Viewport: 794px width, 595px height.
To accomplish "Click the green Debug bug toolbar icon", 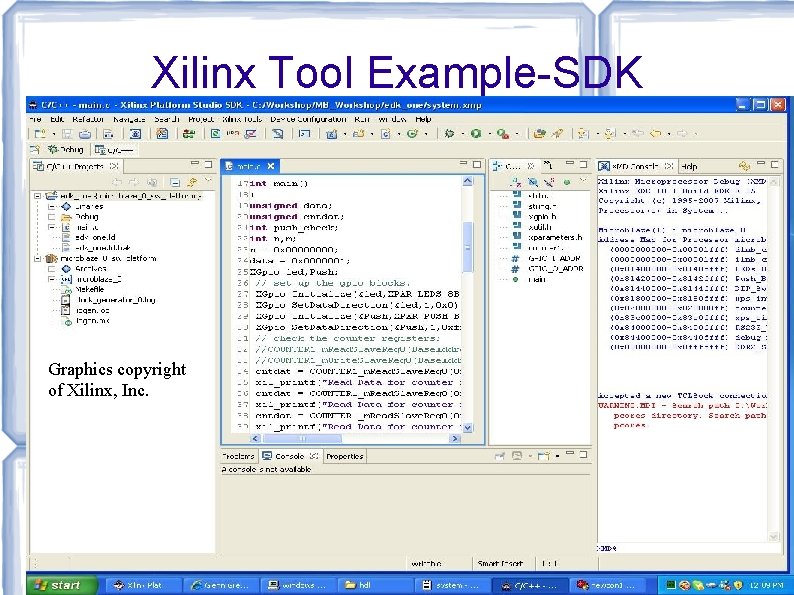I will [x=449, y=133].
